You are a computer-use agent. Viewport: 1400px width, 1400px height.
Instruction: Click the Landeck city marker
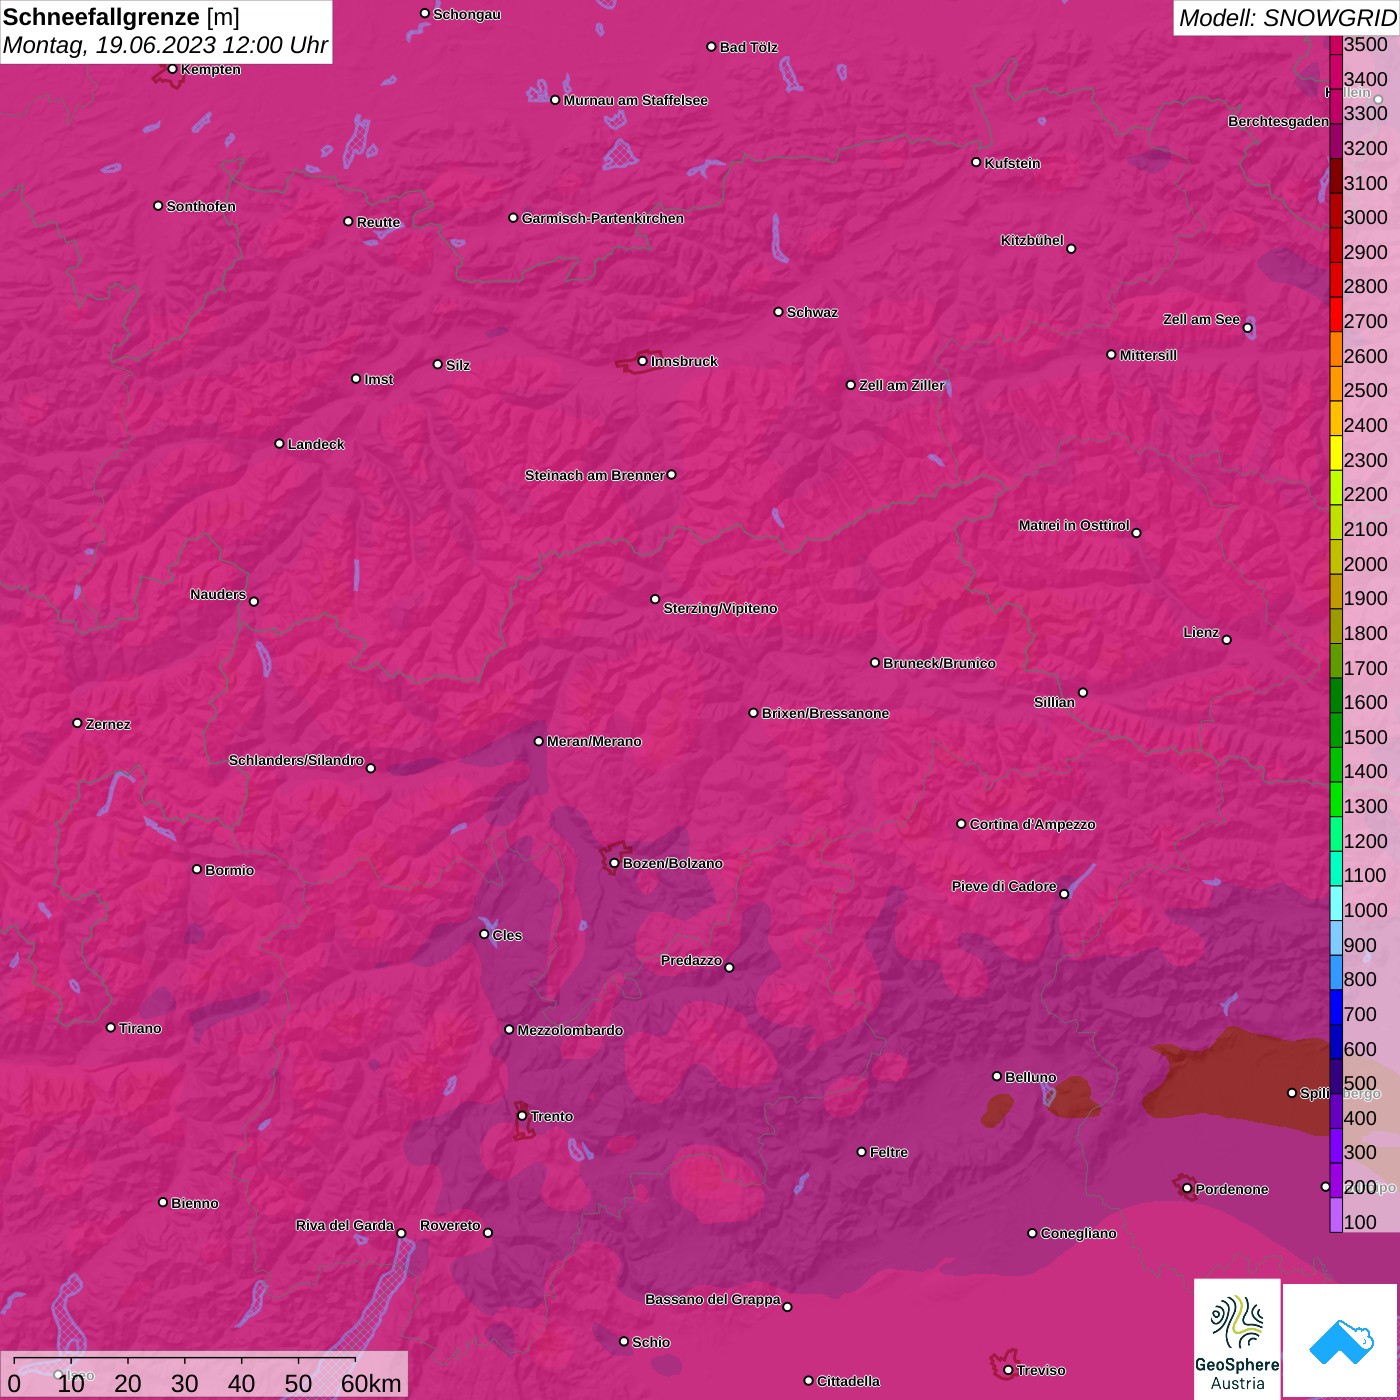(x=280, y=443)
